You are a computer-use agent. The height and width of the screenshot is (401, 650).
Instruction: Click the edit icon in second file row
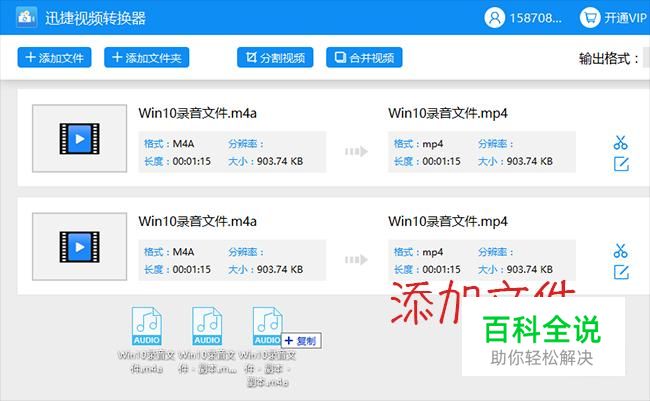tap(621, 272)
